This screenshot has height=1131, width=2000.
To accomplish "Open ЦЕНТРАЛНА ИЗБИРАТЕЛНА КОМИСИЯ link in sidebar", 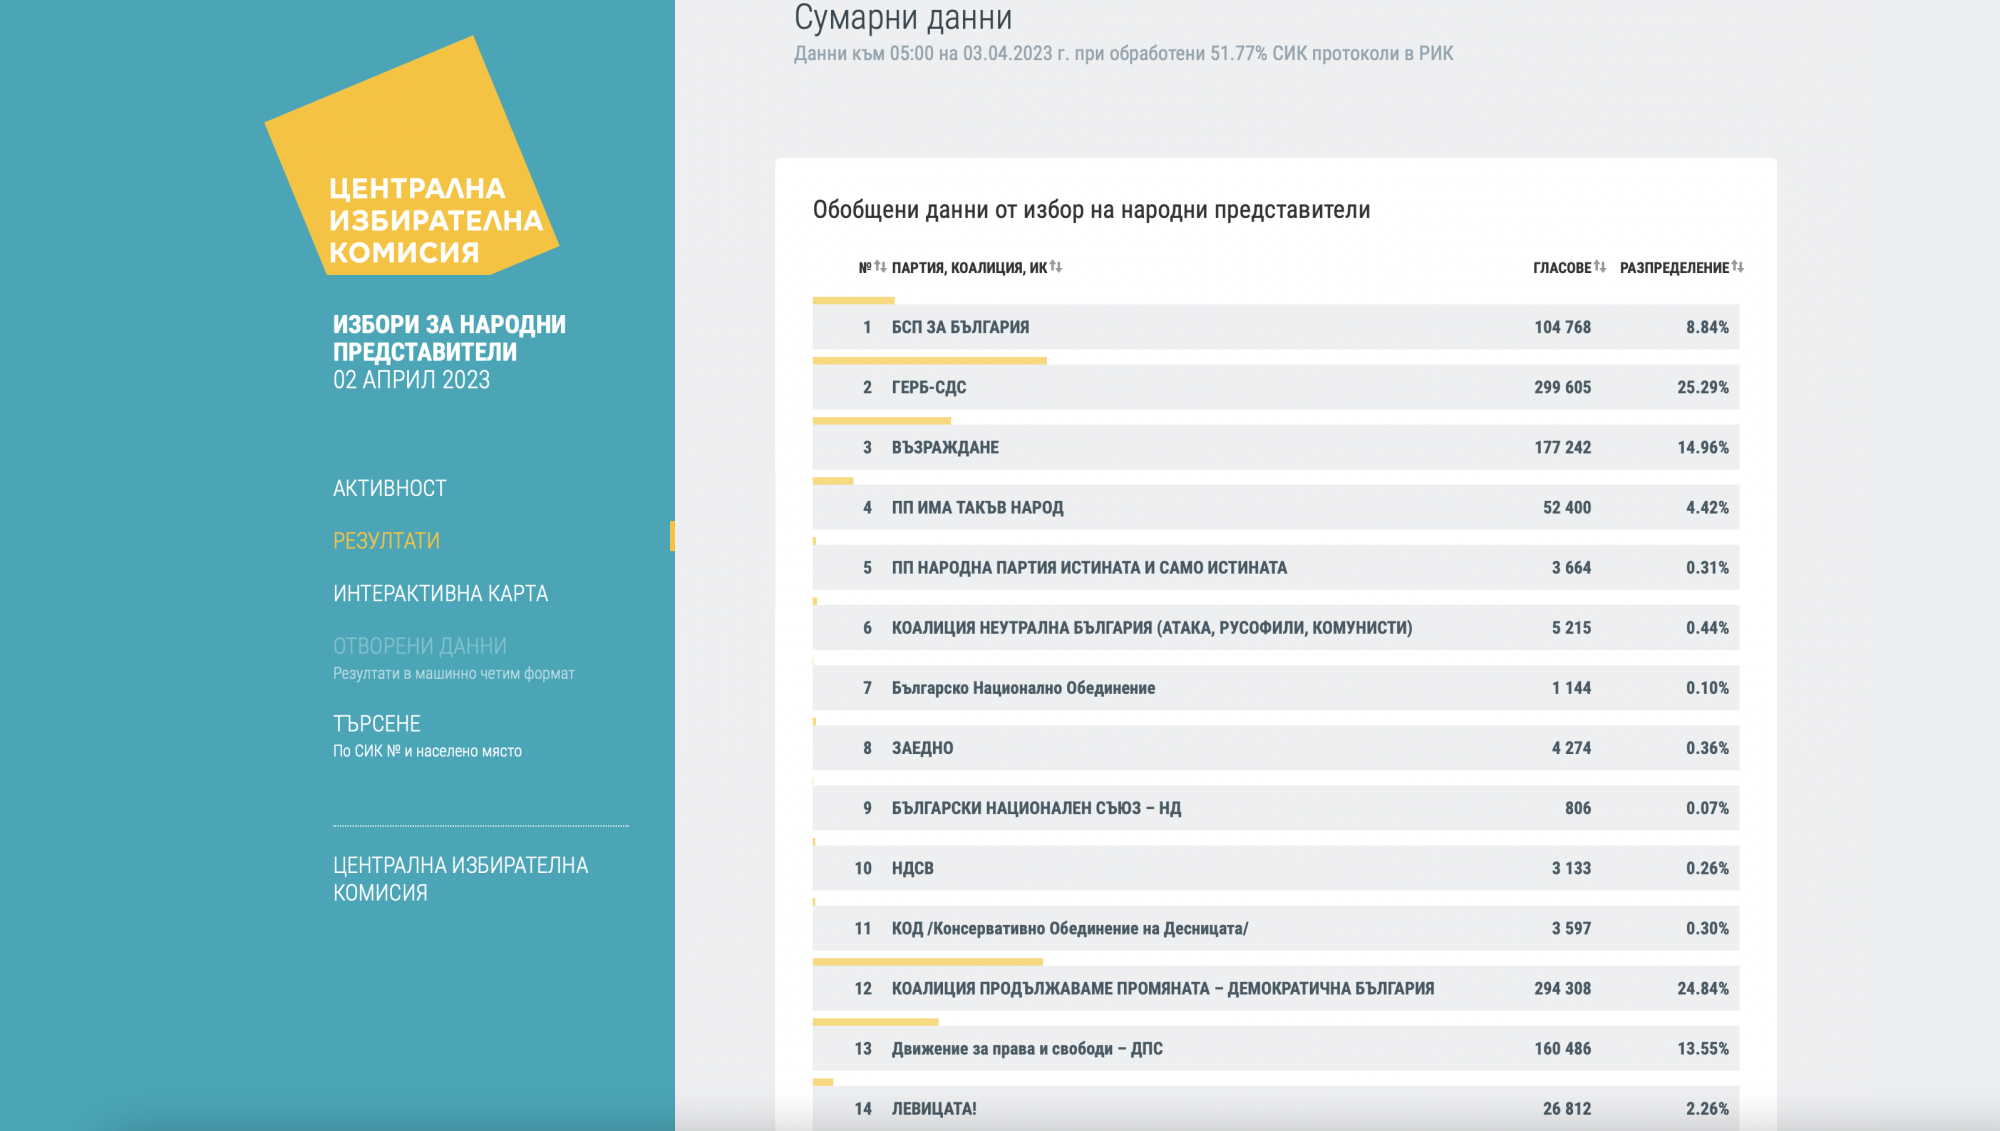I will [x=460, y=878].
